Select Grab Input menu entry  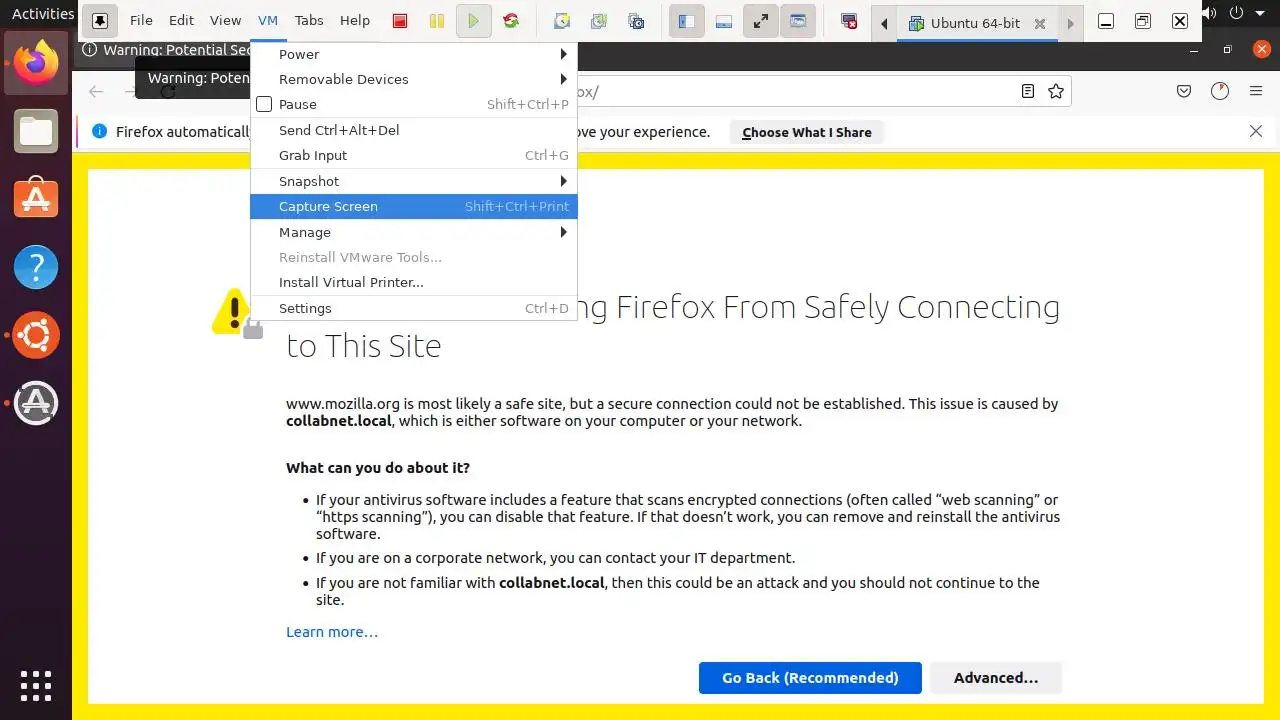[414, 155]
